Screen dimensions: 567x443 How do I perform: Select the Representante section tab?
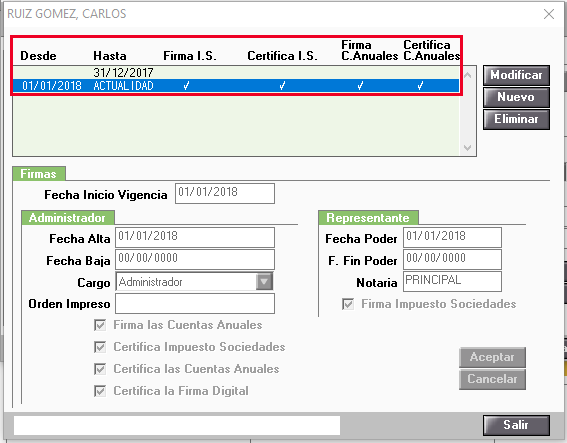(x=368, y=218)
